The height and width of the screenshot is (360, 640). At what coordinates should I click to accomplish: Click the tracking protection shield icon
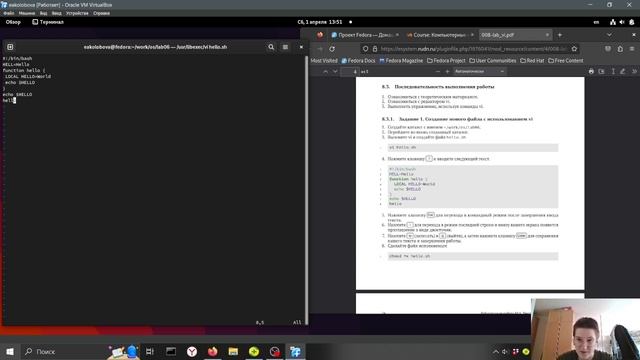(365, 49)
